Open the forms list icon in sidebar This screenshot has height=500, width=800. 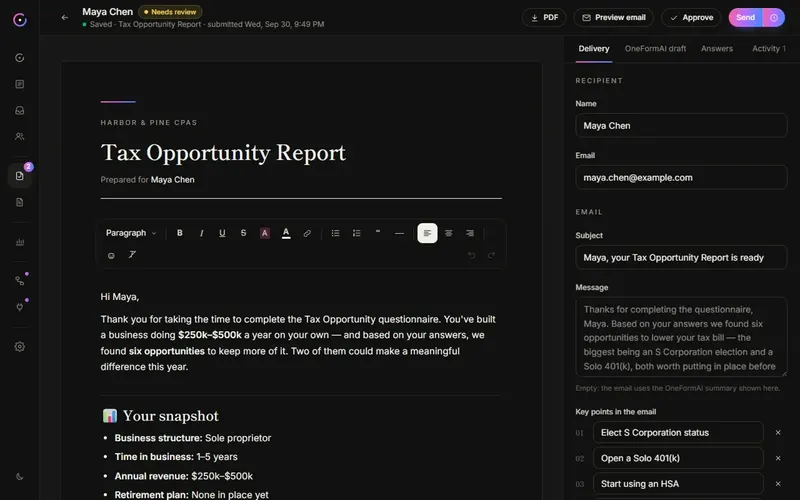19,84
